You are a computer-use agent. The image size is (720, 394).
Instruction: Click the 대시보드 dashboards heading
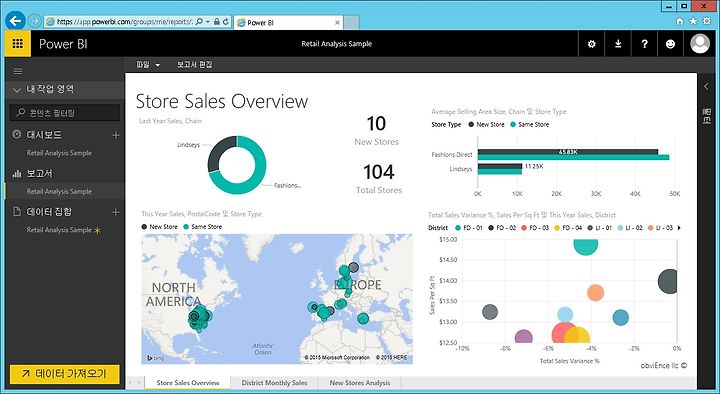[x=44, y=135]
